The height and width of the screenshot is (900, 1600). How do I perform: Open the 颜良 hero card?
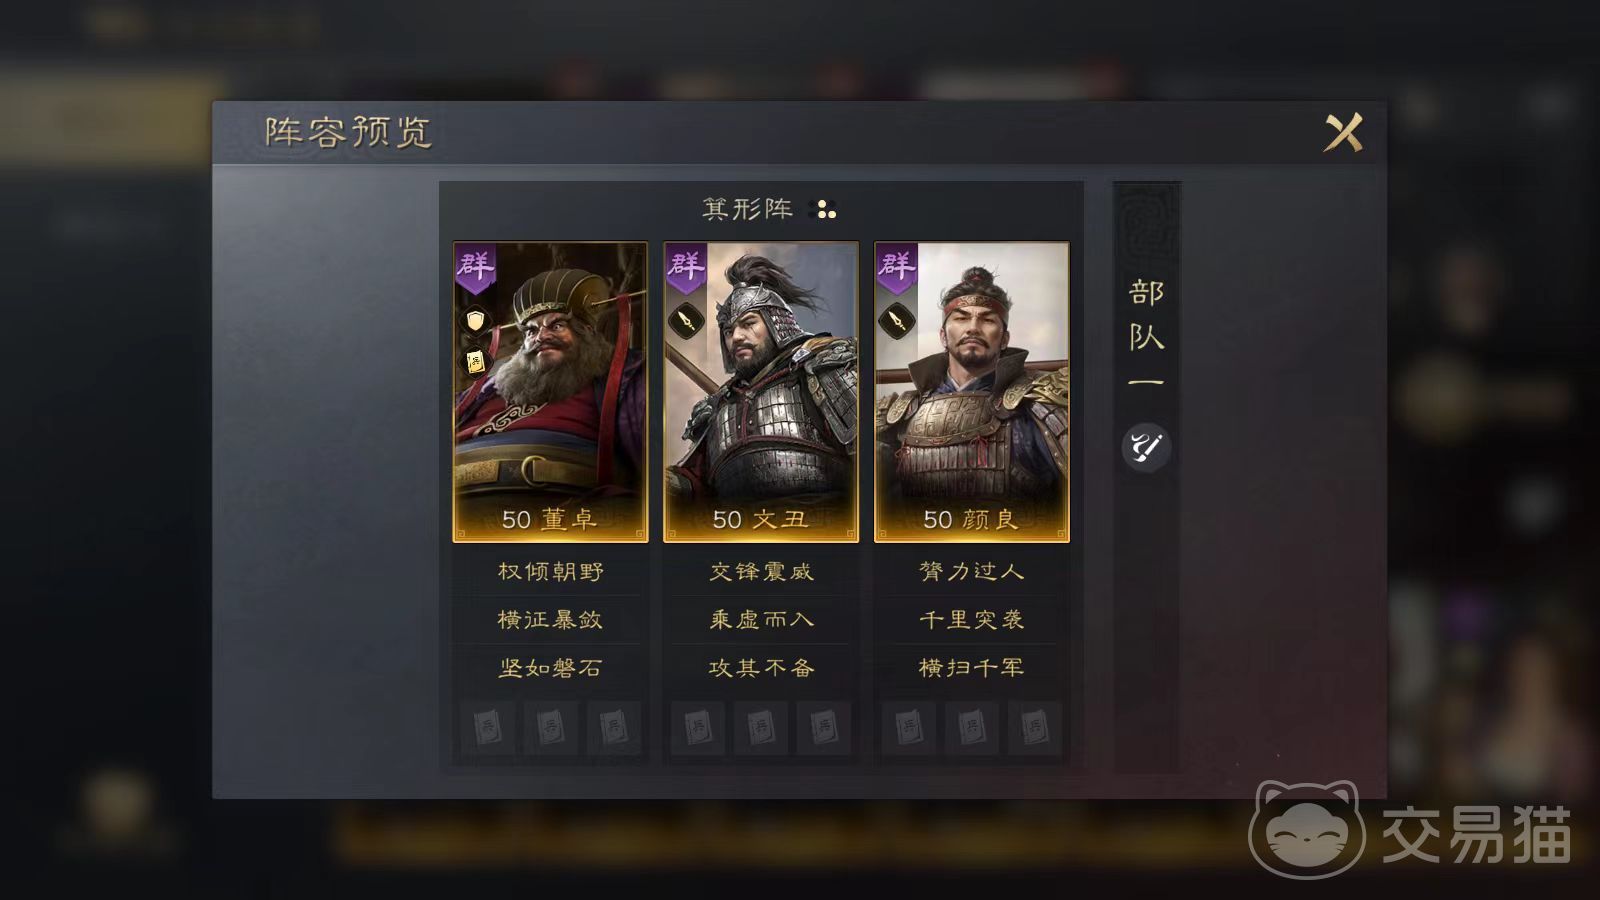pyautogui.click(x=972, y=392)
